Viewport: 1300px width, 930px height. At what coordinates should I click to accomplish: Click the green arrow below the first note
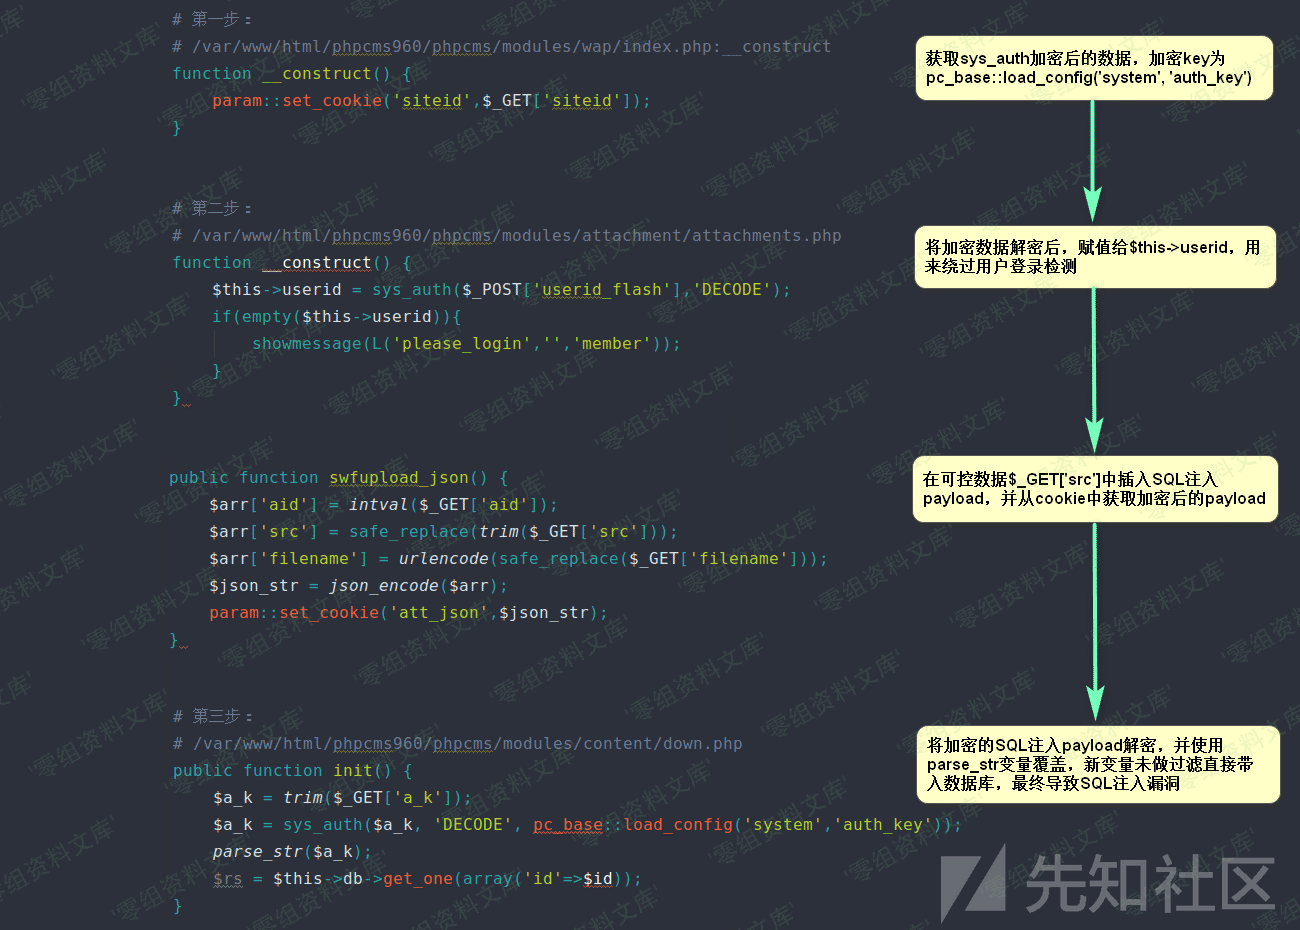pos(1093,161)
